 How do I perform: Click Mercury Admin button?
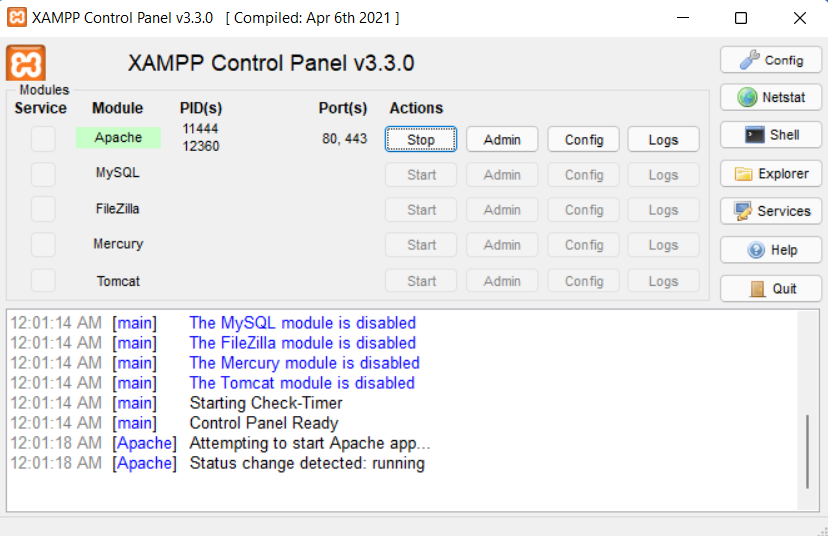[502, 245]
